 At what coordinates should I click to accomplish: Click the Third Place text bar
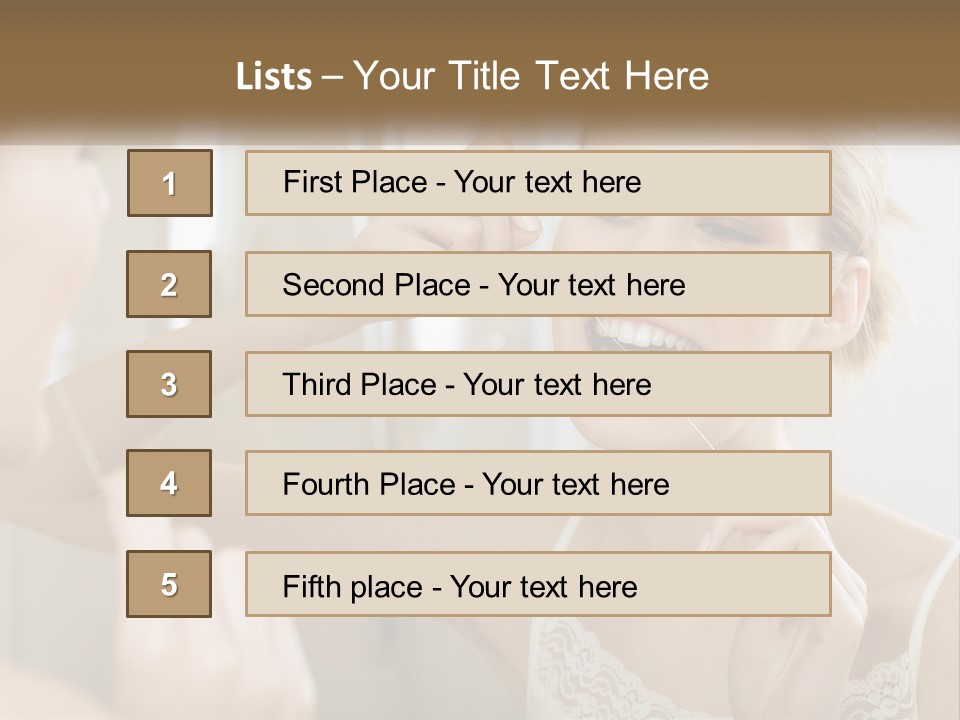pyautogui.click(x=538, y=384)
